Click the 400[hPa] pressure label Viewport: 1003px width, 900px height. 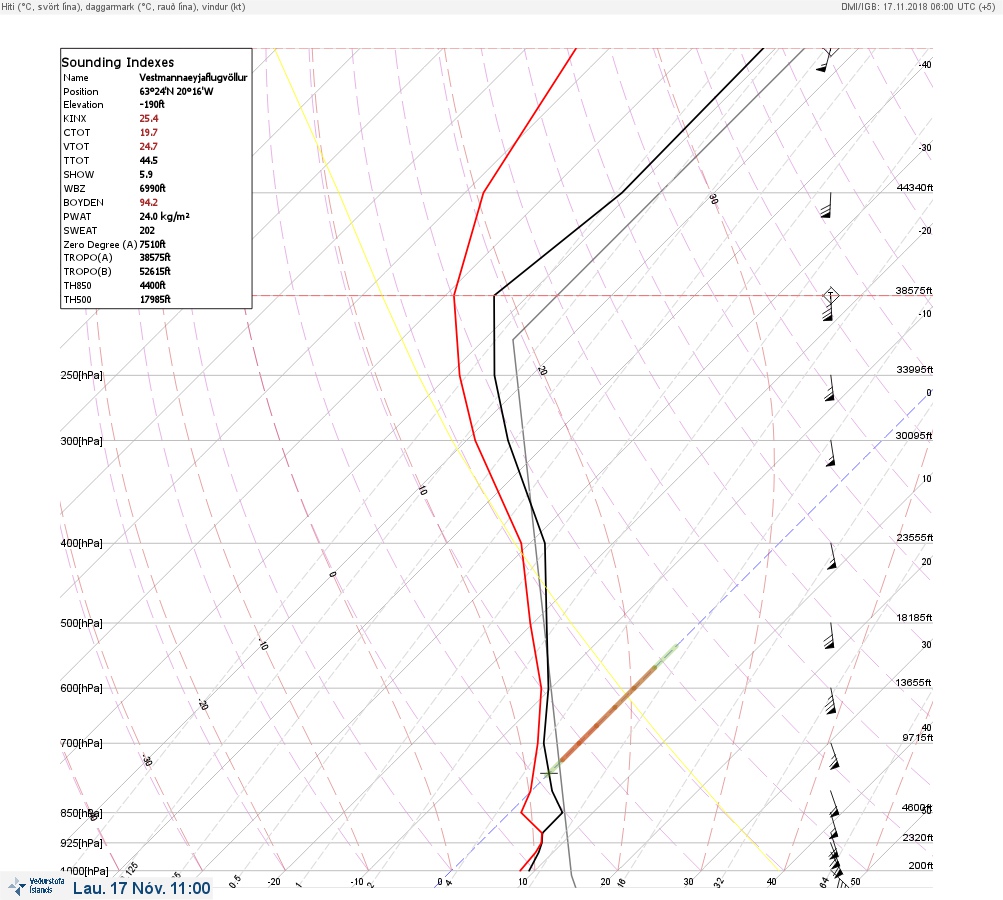click(81, 543)
